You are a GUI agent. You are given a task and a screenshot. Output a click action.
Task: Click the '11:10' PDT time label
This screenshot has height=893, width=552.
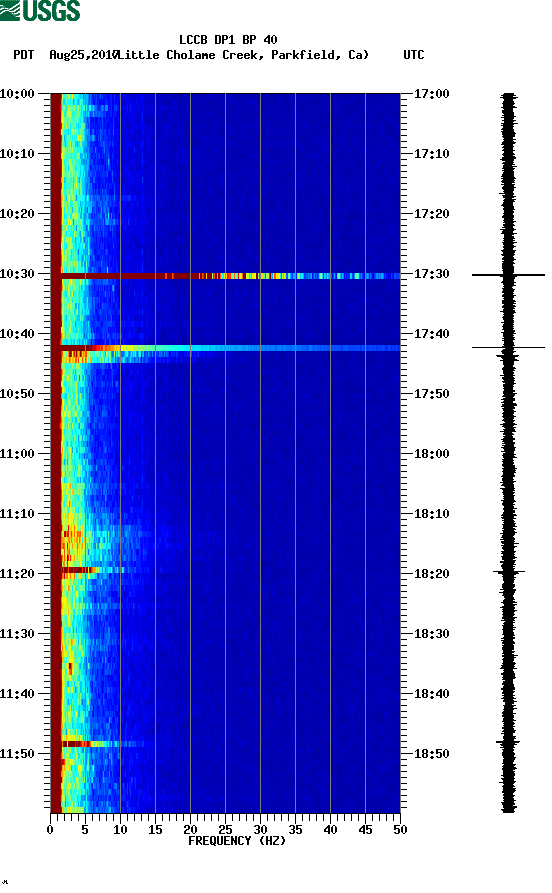[17, 514]
